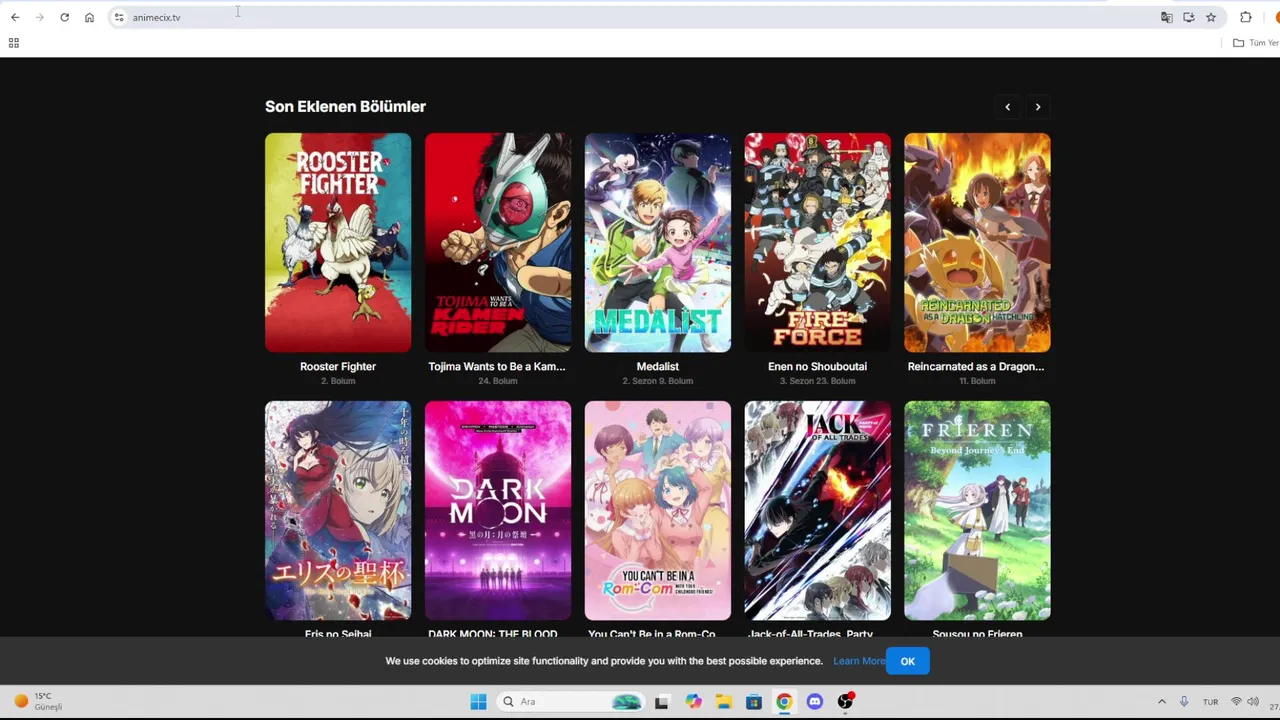Viewport: 1280px width, 720px height.
Task: Open File Explorer from the taskbar
Action: [723, 702]
